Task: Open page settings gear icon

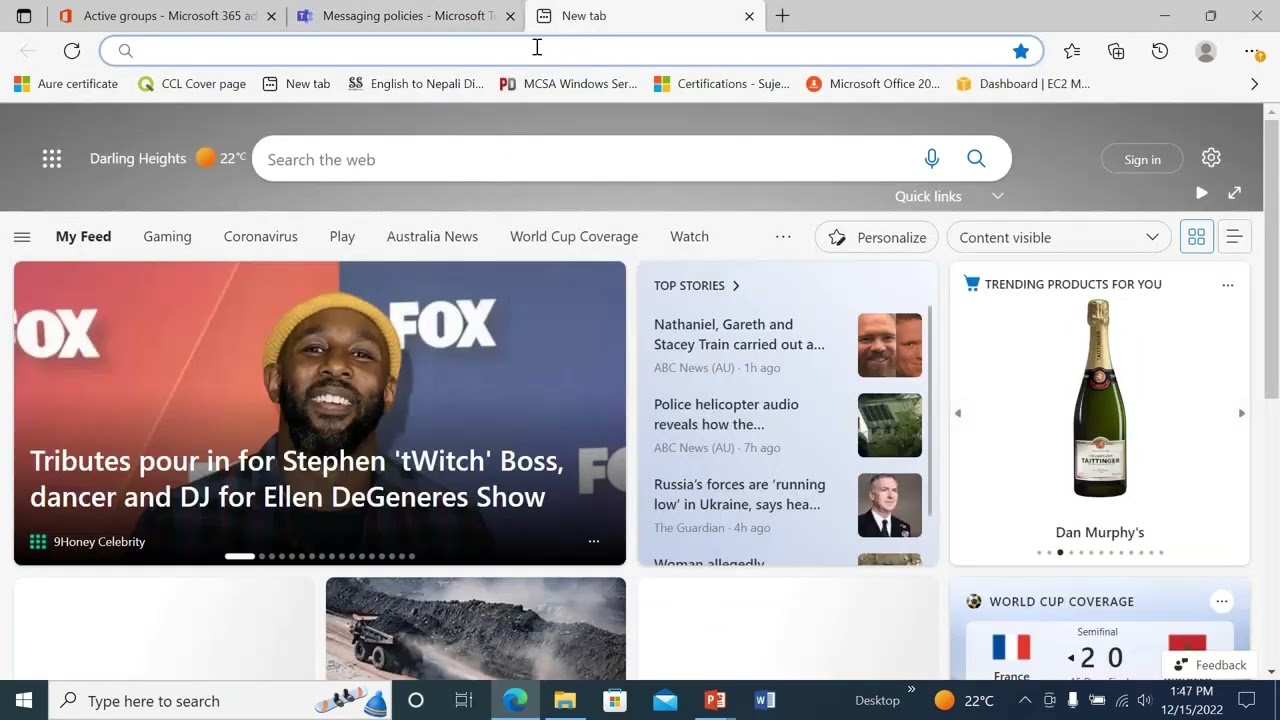Action: [x=1211, y=158]
